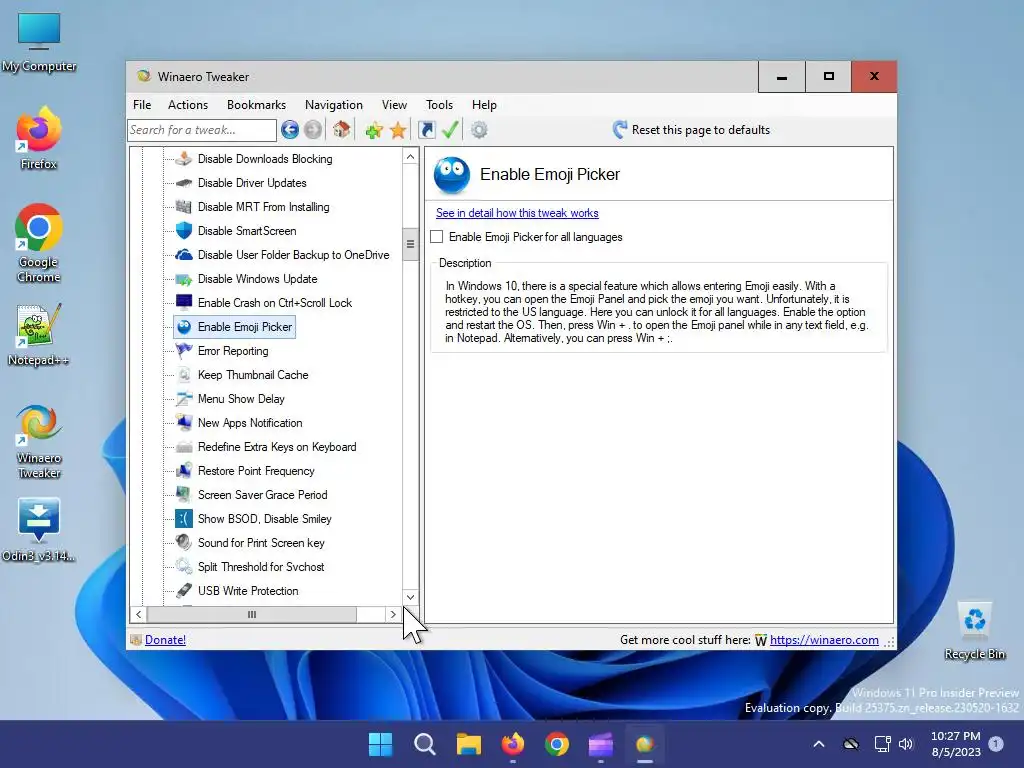The width and height of the screenshot is (1024, 768).
Task: Click the Restore Point Frequency icon
Action: (x=184, y=471)
